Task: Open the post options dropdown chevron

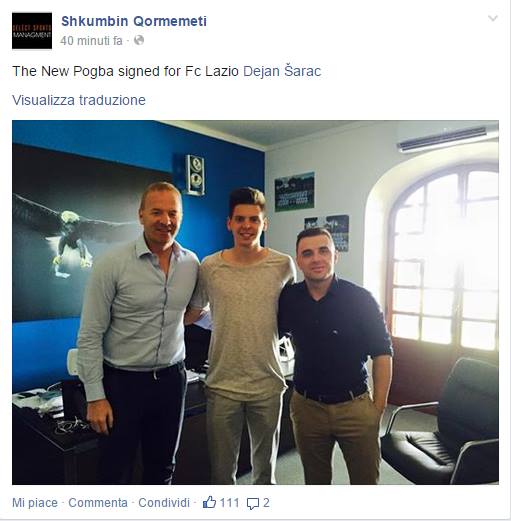Action: [x=493, y=18]
